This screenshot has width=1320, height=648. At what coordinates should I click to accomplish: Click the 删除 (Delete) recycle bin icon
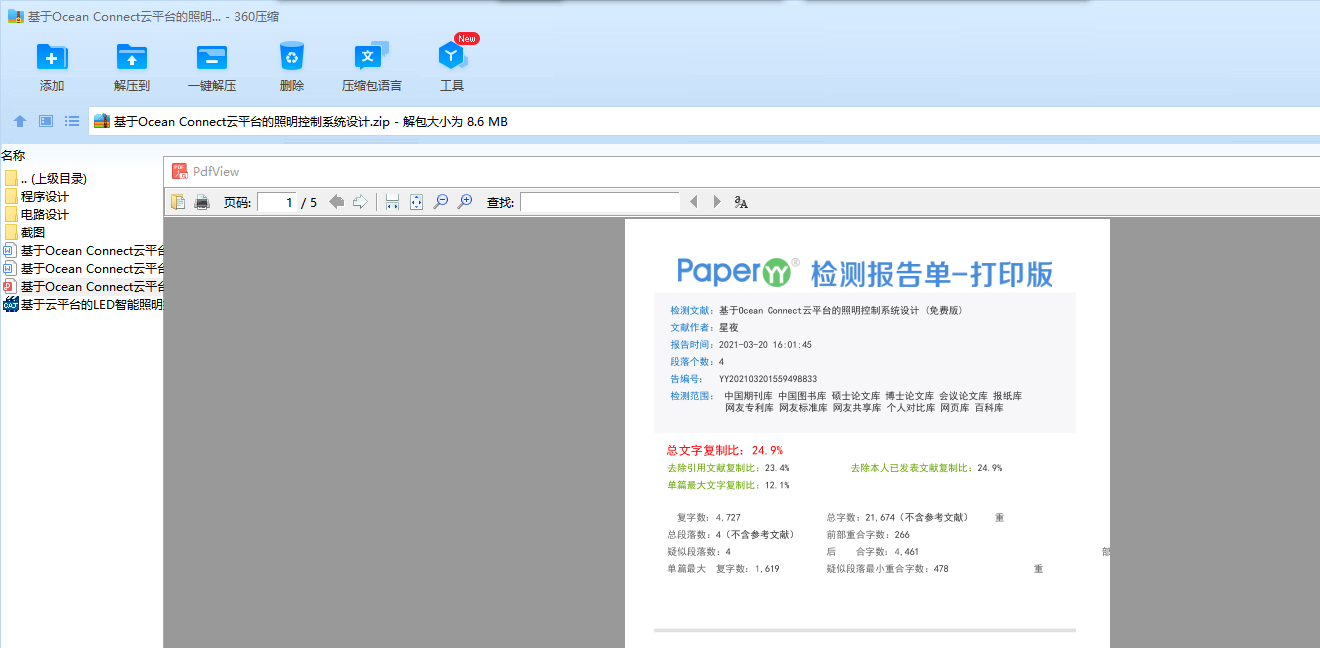292,56
